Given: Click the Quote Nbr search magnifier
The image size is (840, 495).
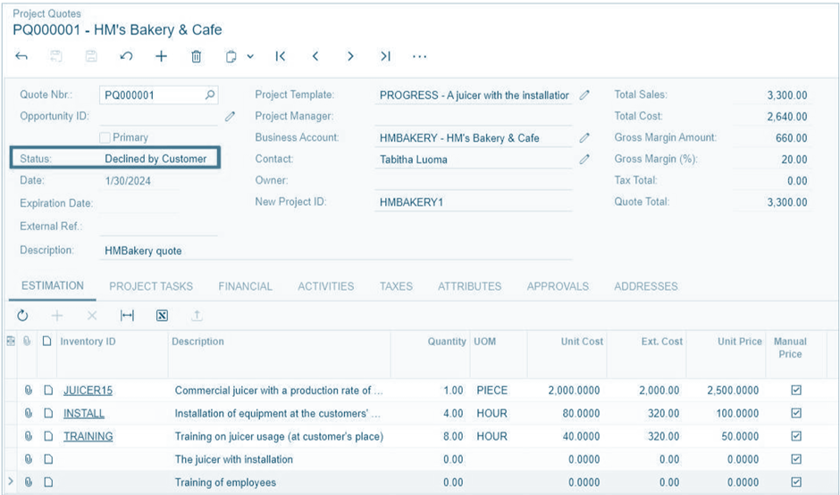Looking at the screenshot, I should (210, 95).
